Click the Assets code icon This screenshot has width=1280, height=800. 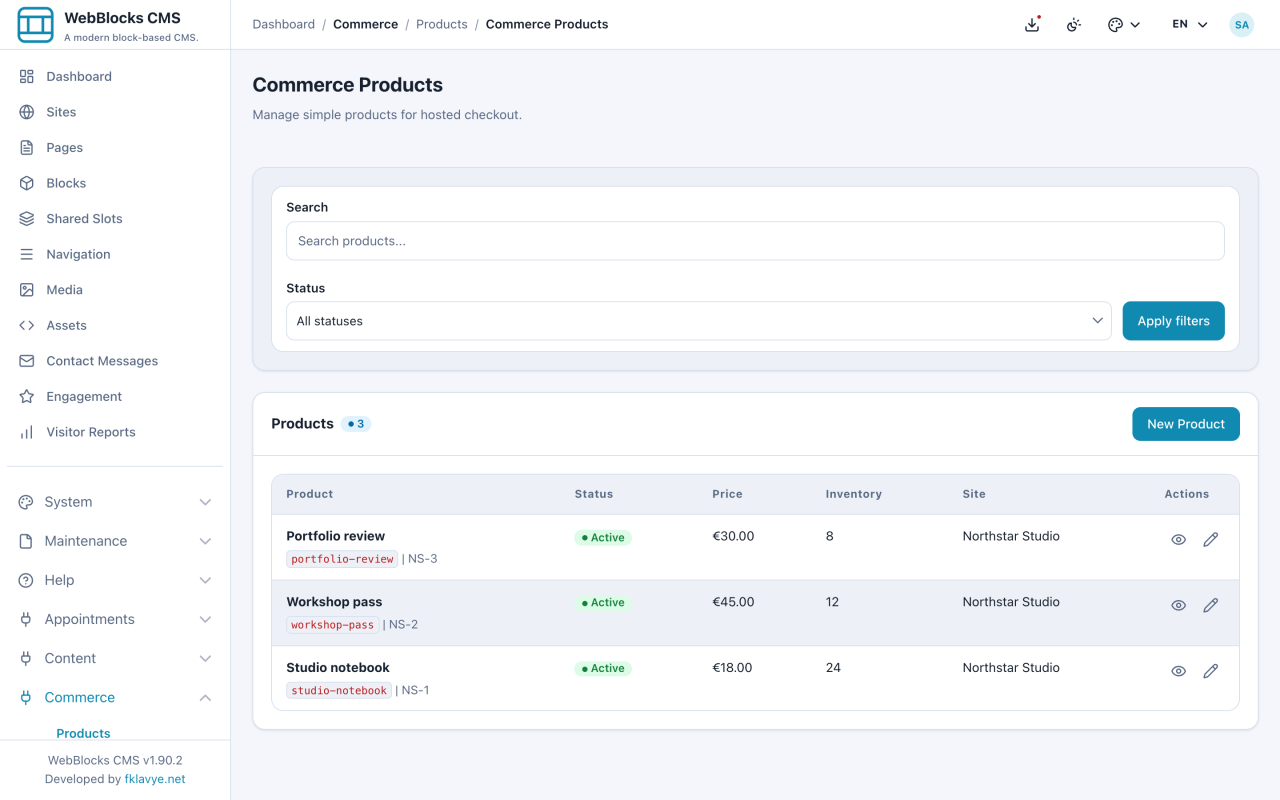[x=27, y=325]
